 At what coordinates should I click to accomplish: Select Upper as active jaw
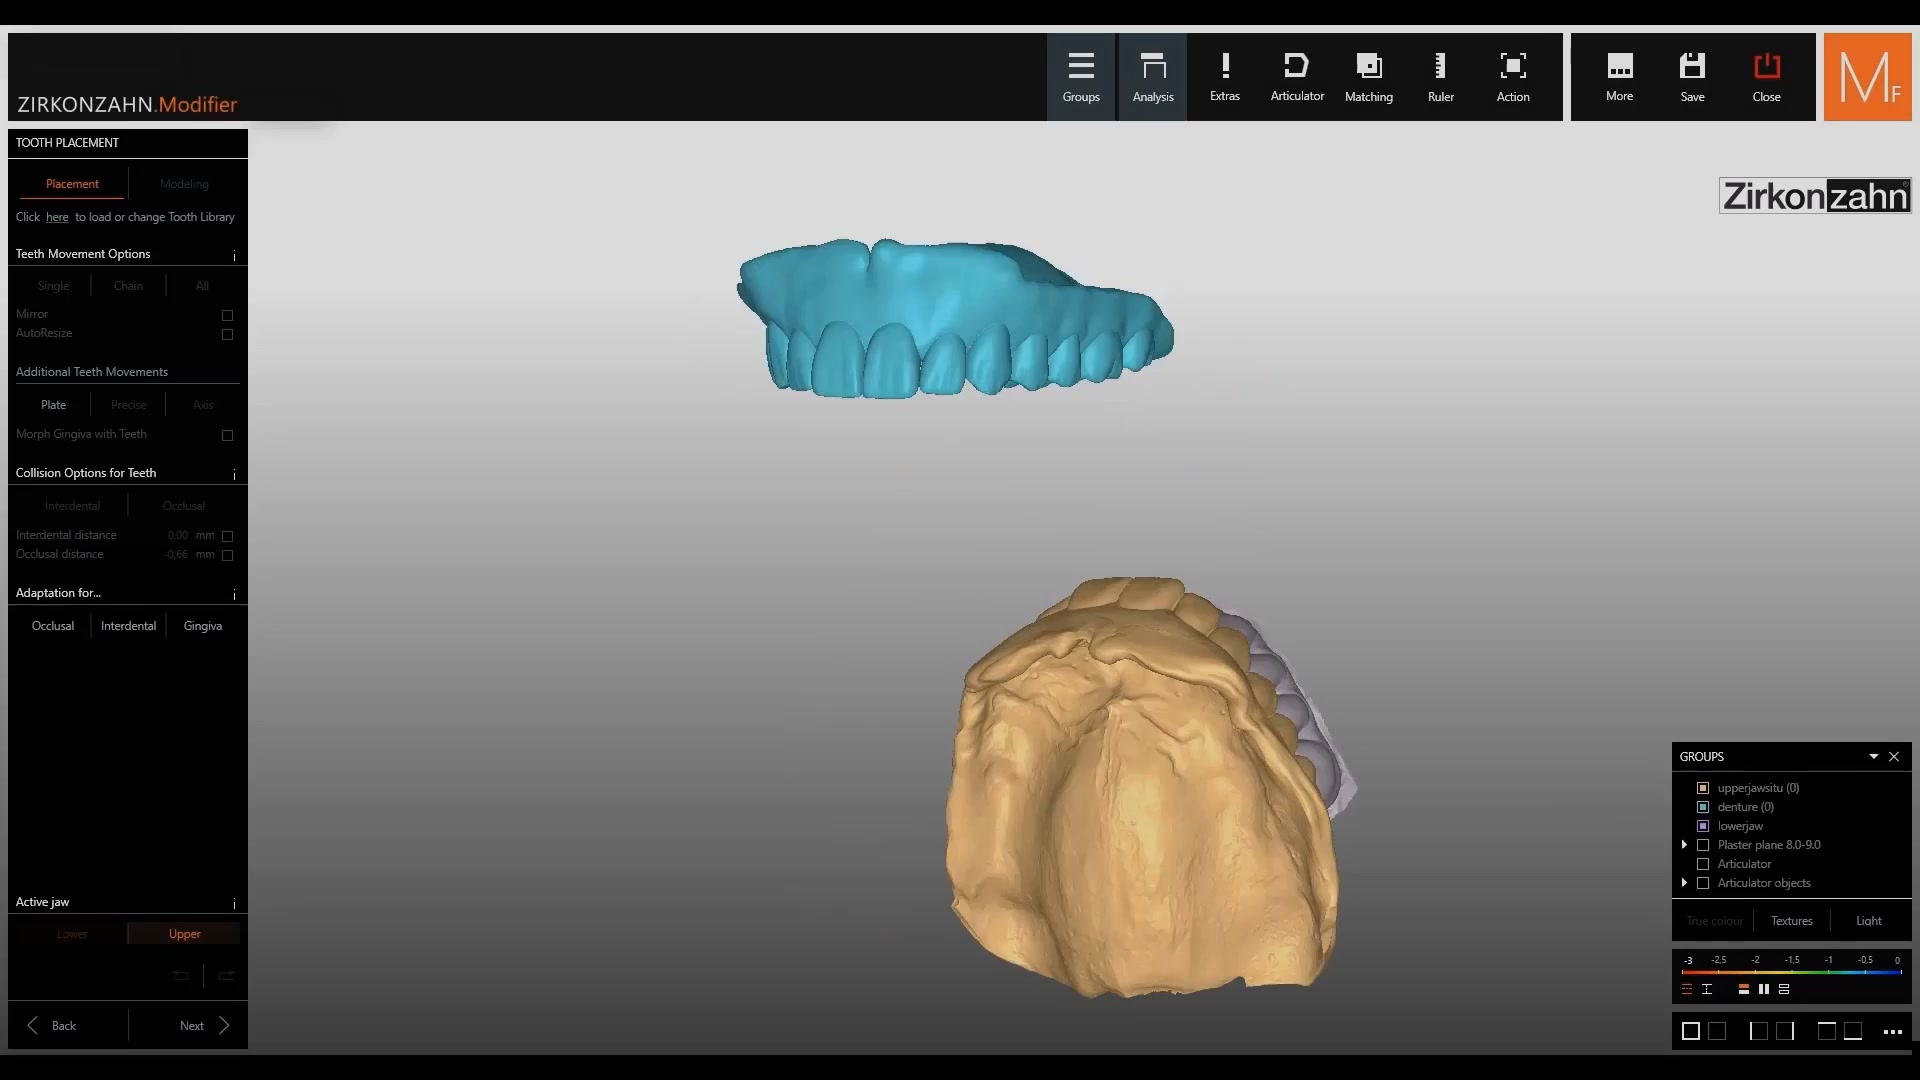click(x=184, y=934)
